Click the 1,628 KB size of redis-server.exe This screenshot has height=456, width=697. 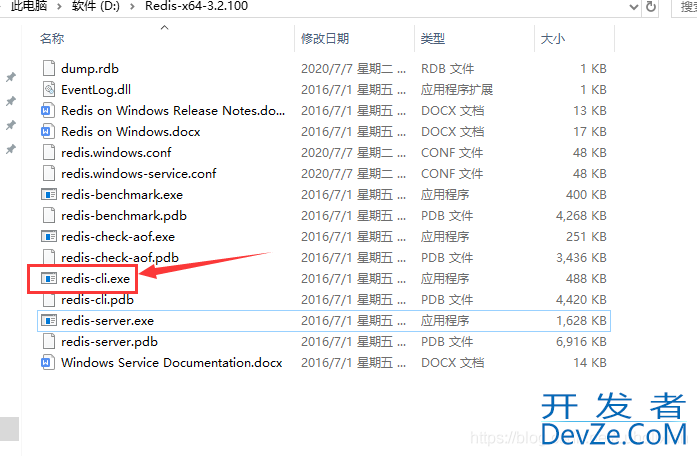pyautogui.click(x=581, y=320)
